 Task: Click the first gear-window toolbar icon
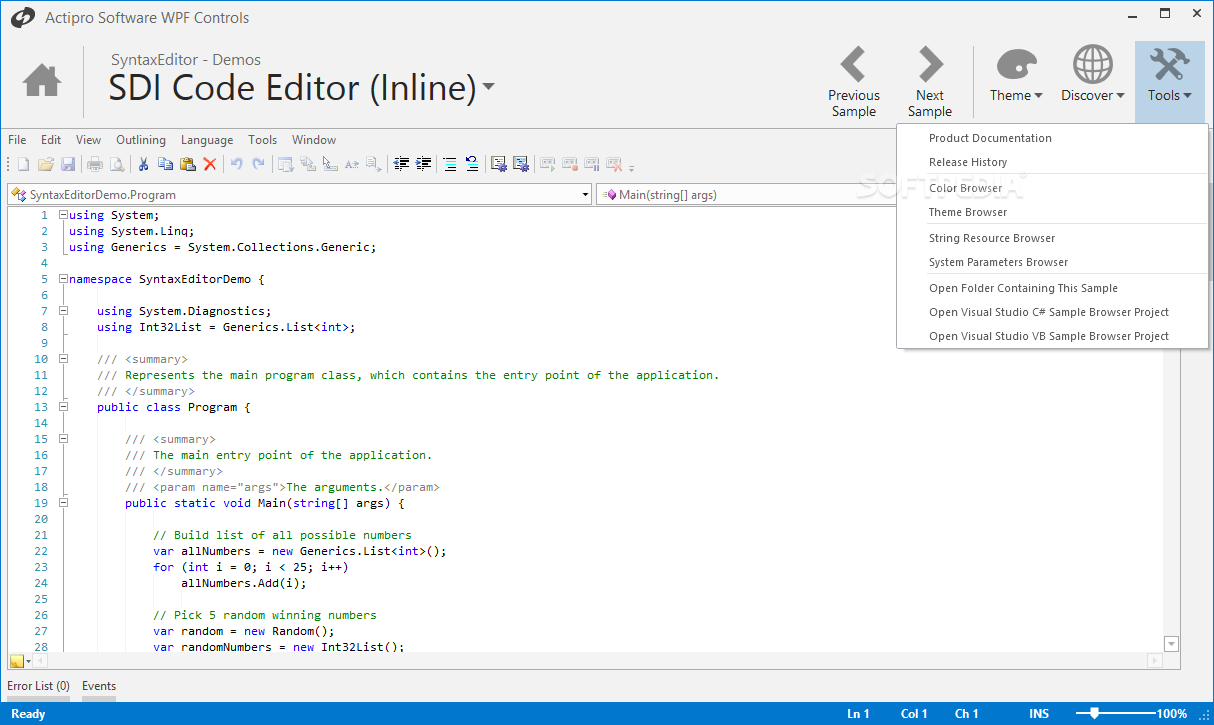coord(499,164)
